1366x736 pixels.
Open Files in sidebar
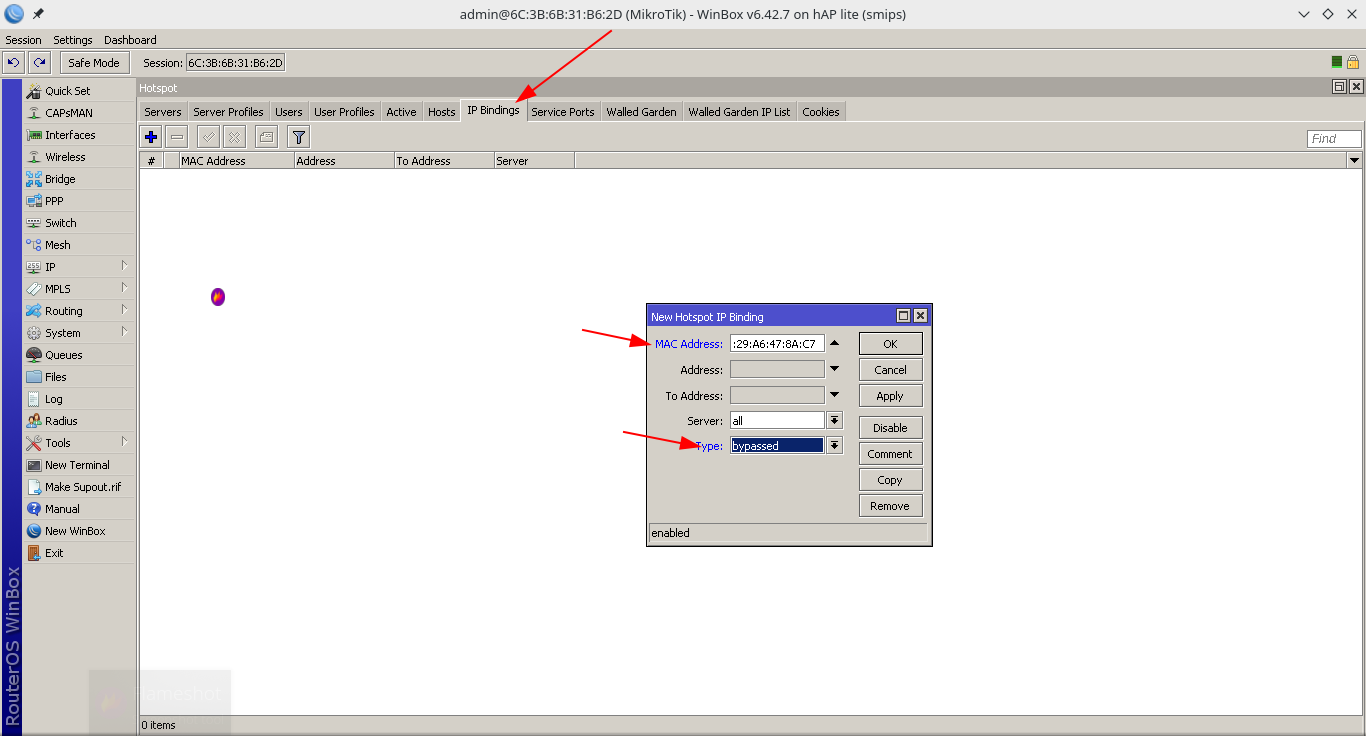(79, 377)
